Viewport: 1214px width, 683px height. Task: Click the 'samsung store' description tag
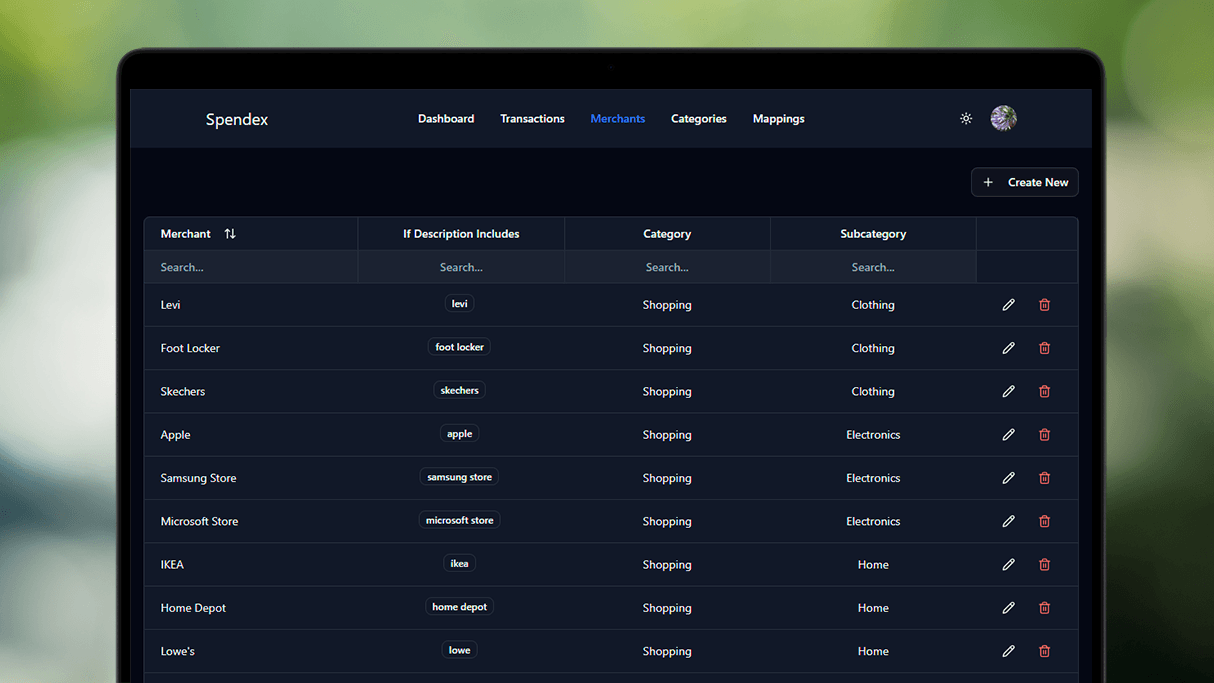[460, 477]
